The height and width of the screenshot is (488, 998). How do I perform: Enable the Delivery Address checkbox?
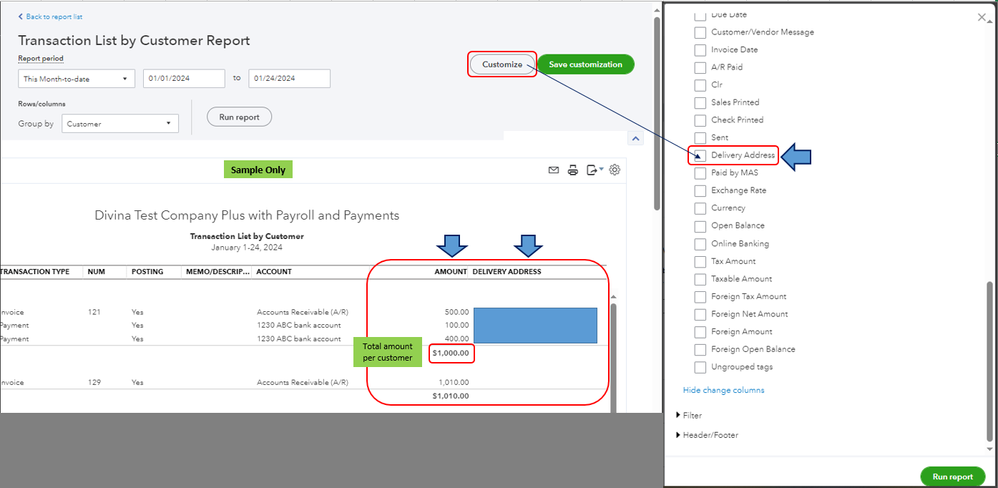click(x=700, y=155)
